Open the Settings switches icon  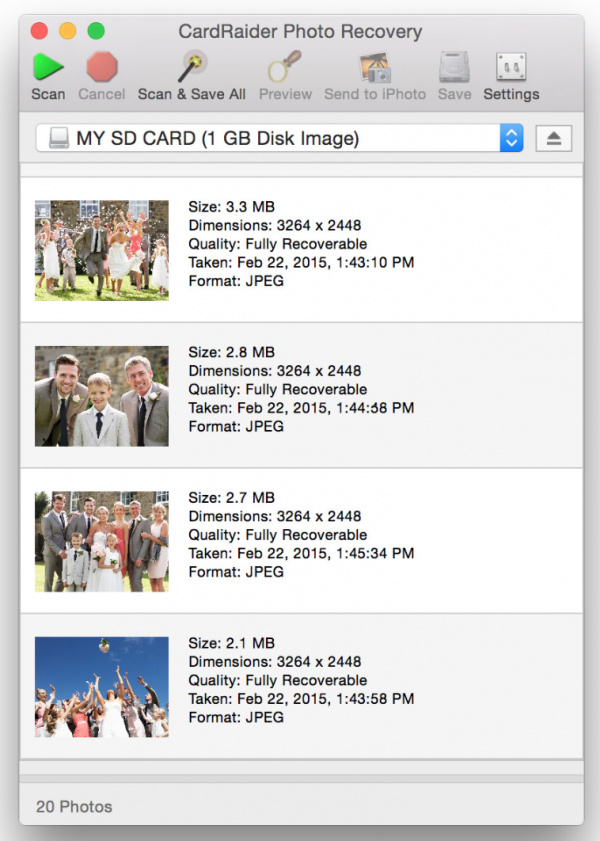(x=511, y=68)
